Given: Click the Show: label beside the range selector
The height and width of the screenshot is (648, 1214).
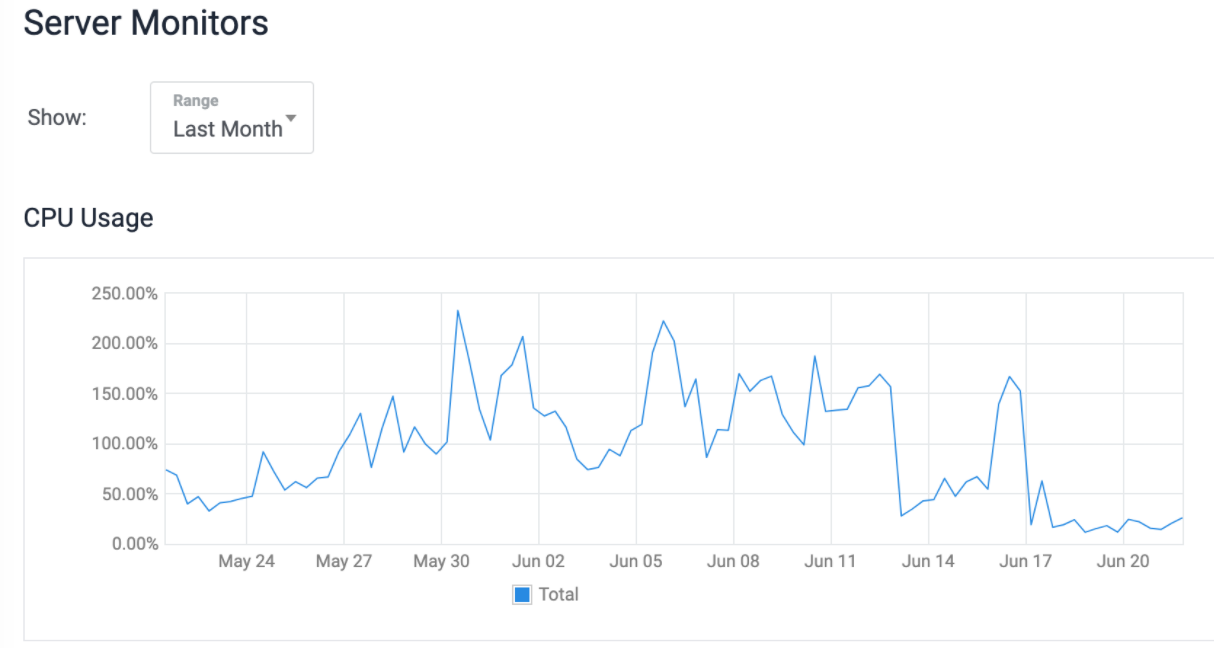Looking at the screenshot, I should (x=57, y=118).
